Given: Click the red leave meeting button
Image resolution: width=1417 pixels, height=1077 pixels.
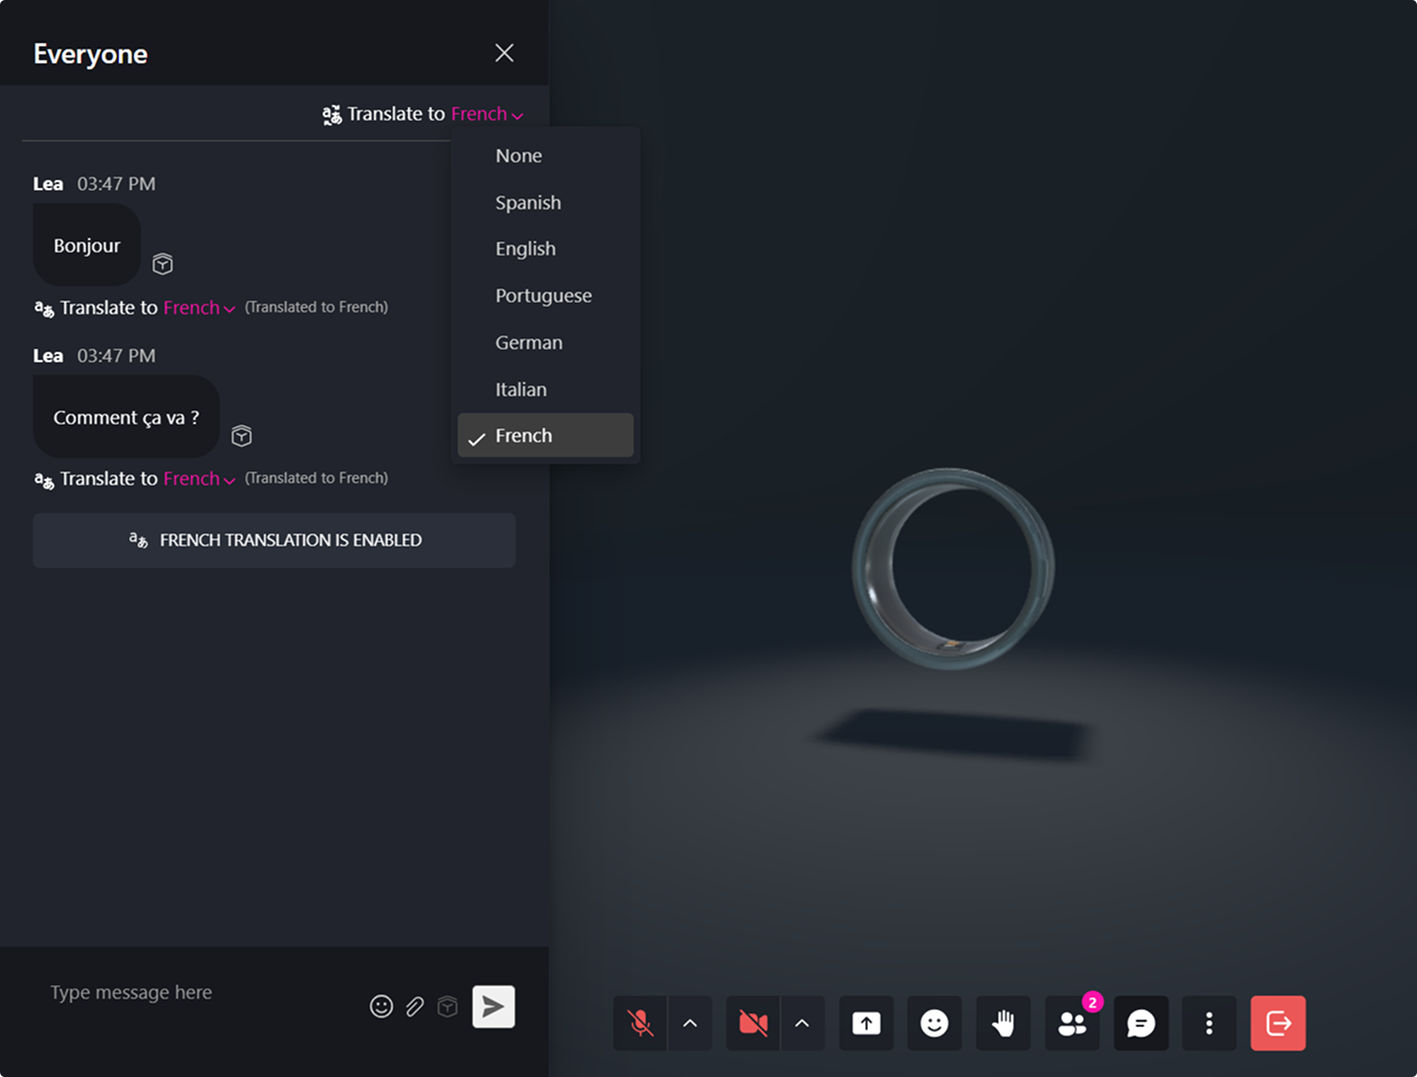Looking at the screenshot, I should [x=1277, y=1023].
